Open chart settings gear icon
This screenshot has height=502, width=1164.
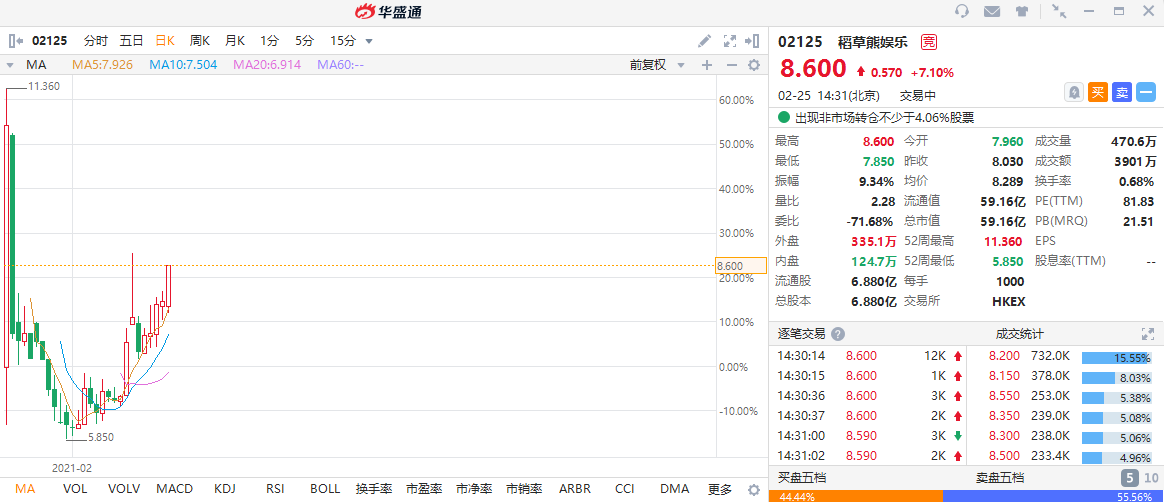click(755, 65)
